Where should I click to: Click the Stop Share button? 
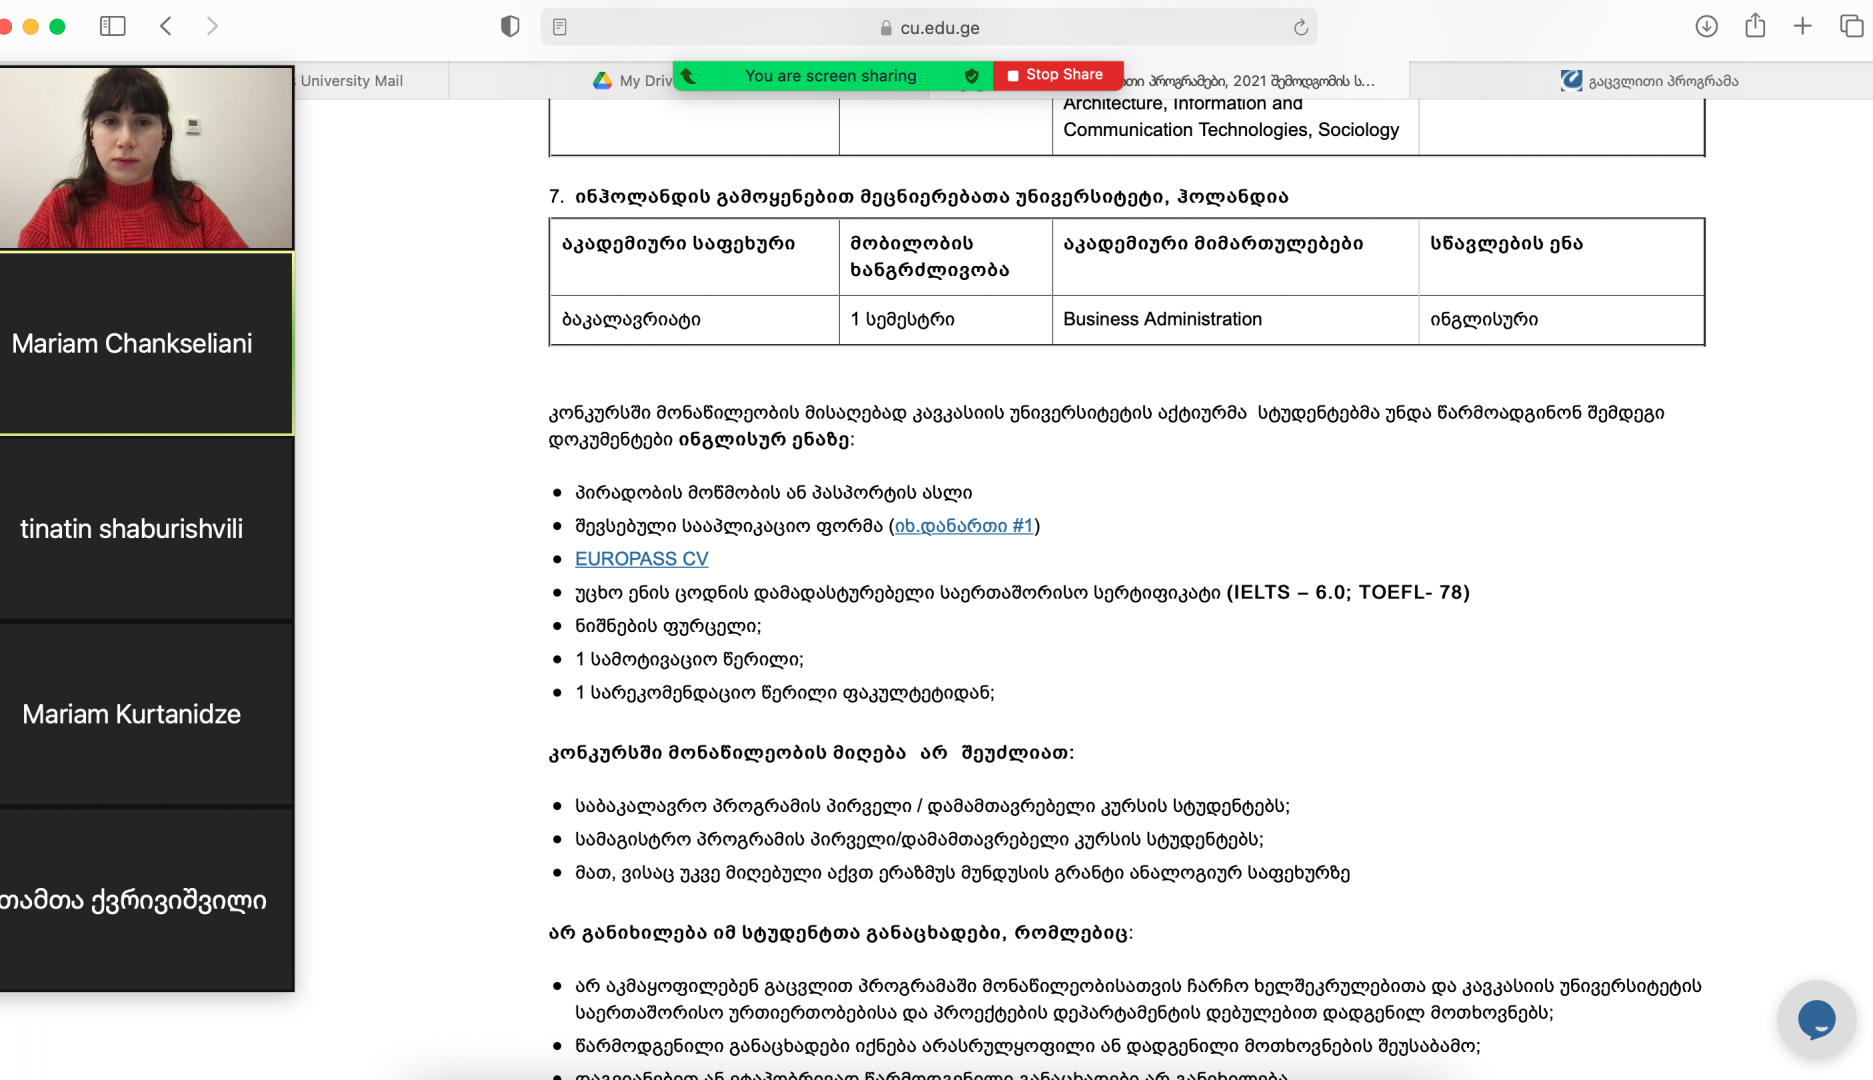(1058, 75)
